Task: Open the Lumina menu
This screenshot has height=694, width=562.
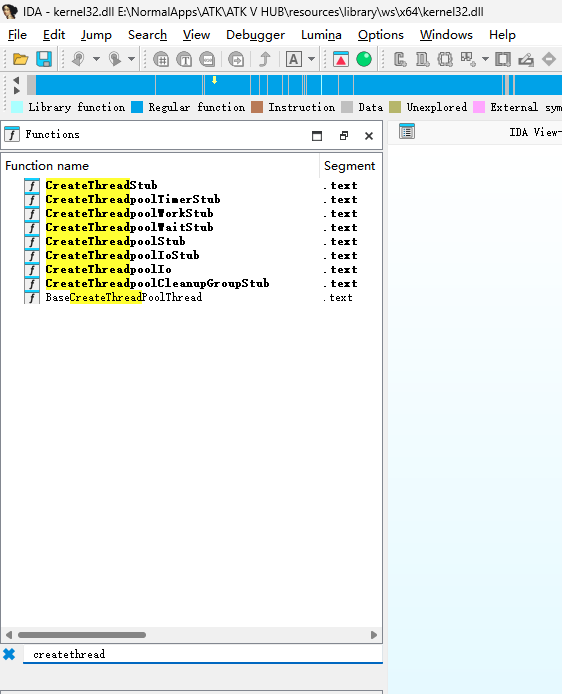Action: coord(321,35)
